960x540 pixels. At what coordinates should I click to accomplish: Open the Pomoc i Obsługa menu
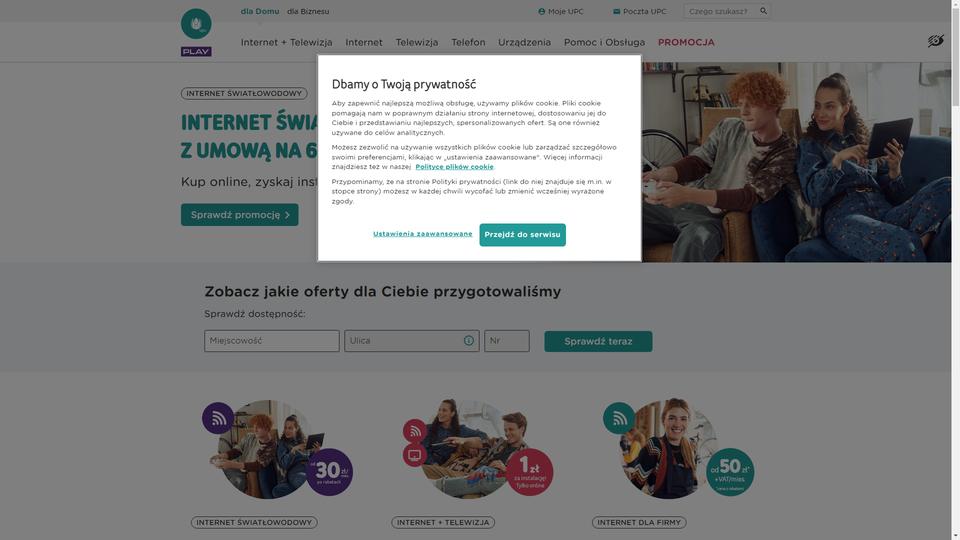(x=604, y=42)
